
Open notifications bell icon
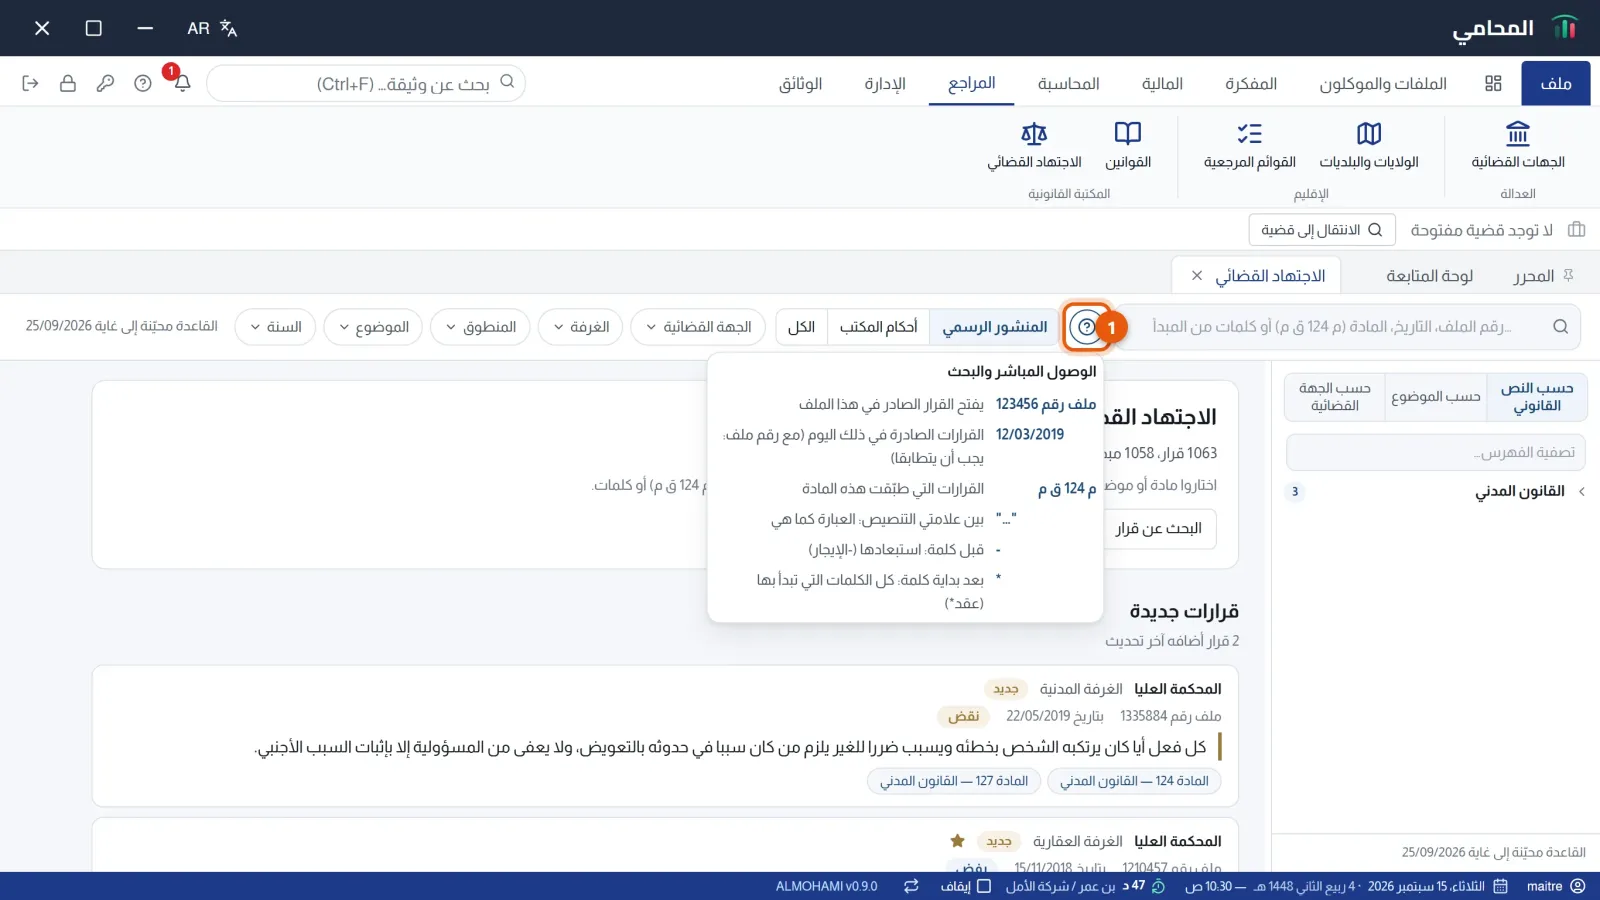[x=182, y=83]
